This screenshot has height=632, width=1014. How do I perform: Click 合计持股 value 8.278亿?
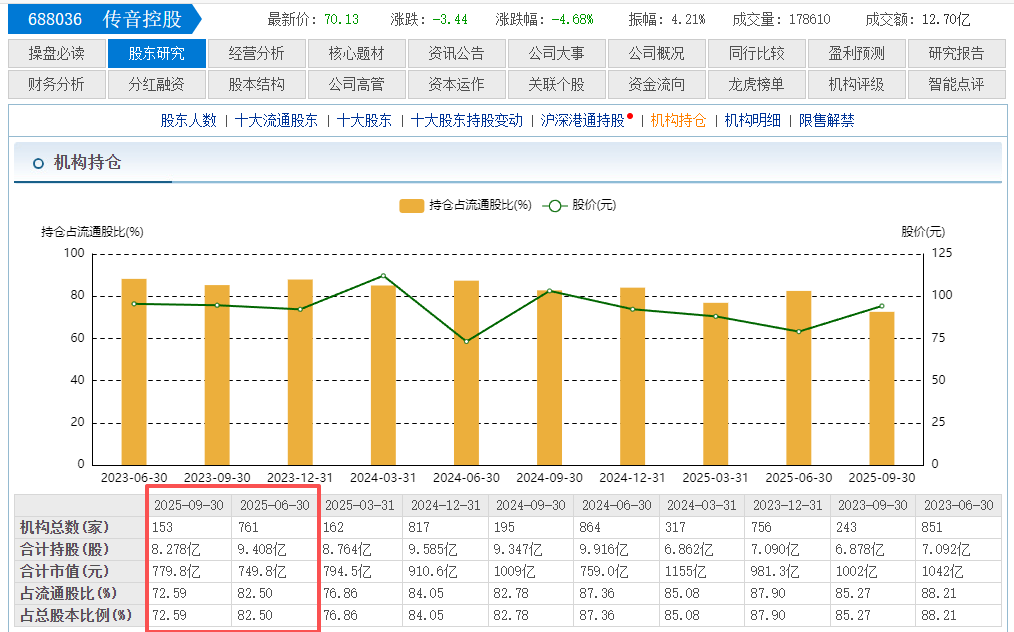click(x=176, y=550)
